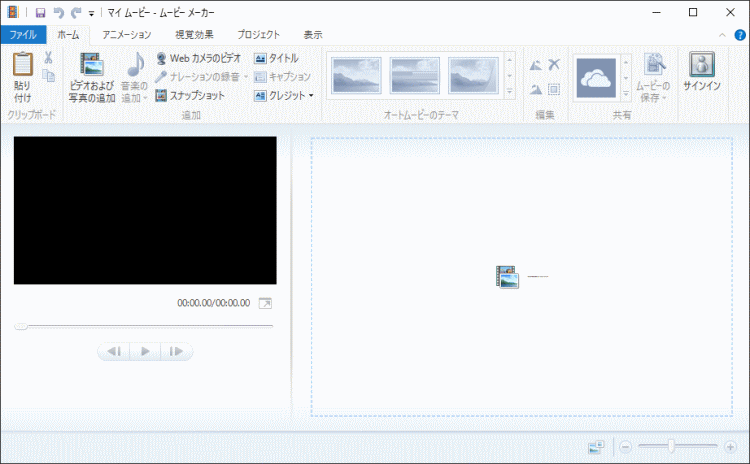The image size is (750, 464).
Task: Expand the share gallery more arrow
Action: tap(626, 94)
